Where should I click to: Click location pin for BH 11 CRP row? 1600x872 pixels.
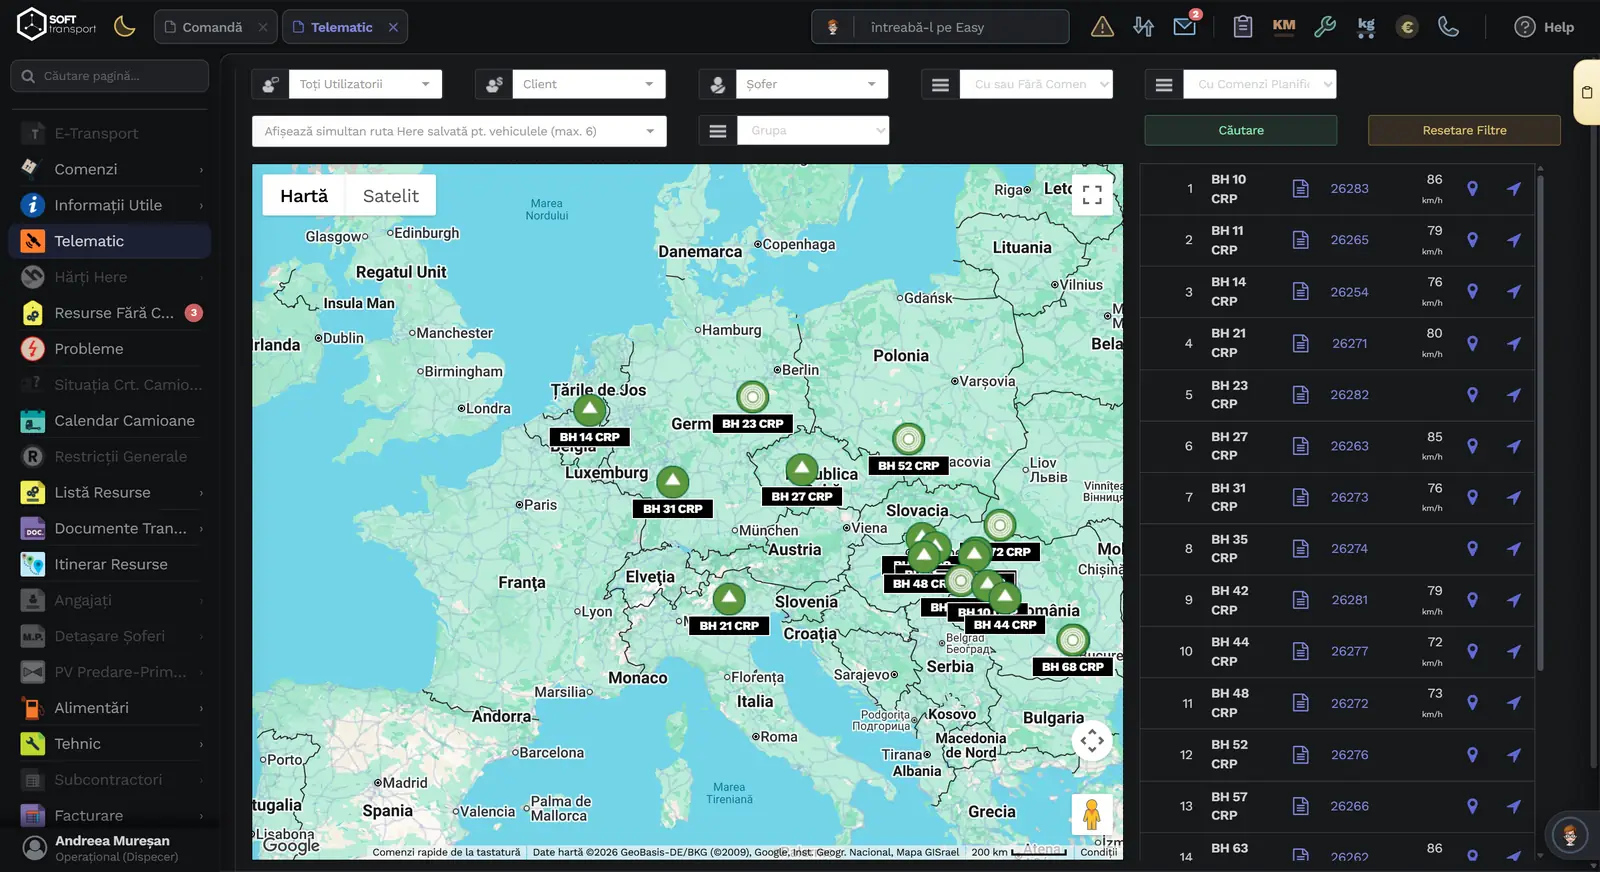click(1472, 240)
